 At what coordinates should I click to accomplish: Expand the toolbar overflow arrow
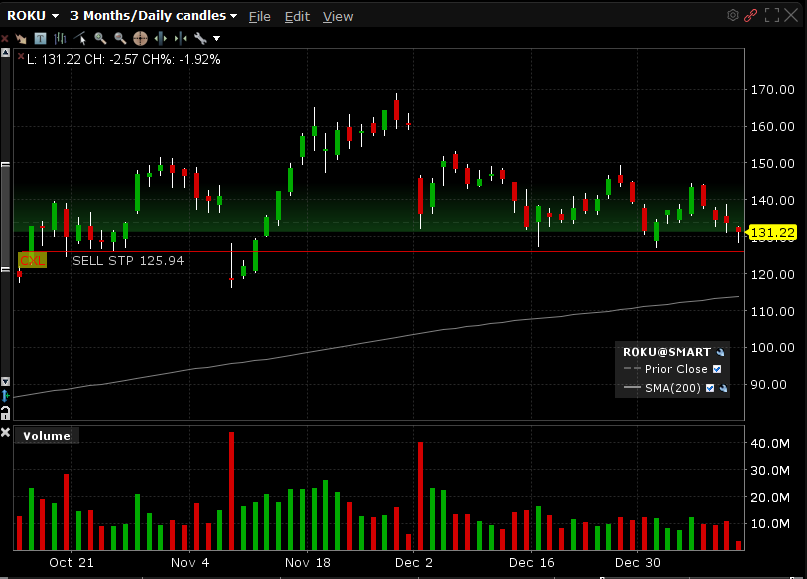pos(216,38)
